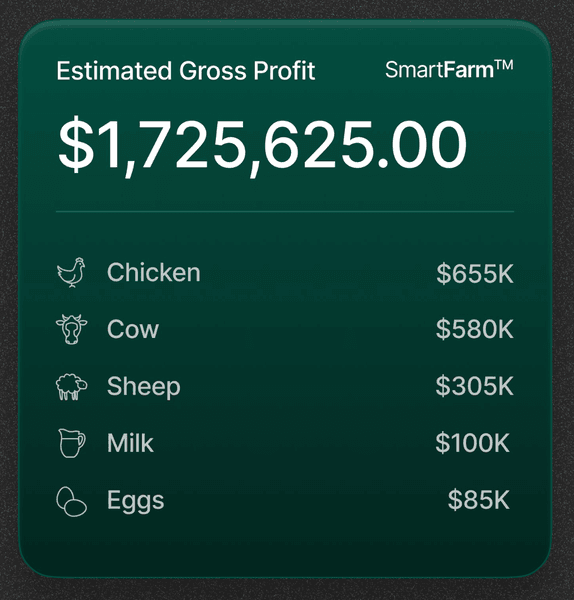Click the $655K chicken profit value

[475, 273]
